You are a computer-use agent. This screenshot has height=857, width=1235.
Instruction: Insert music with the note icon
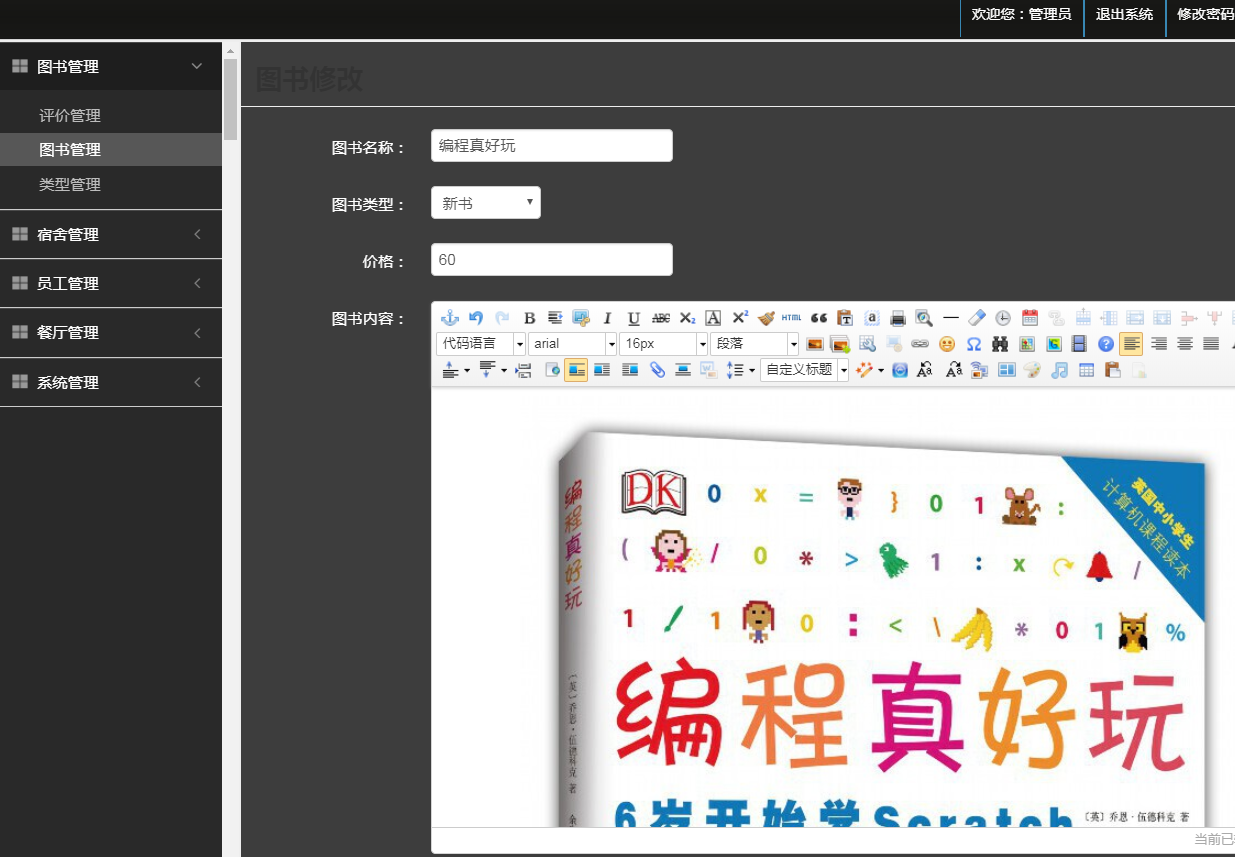coord(1059,370)
